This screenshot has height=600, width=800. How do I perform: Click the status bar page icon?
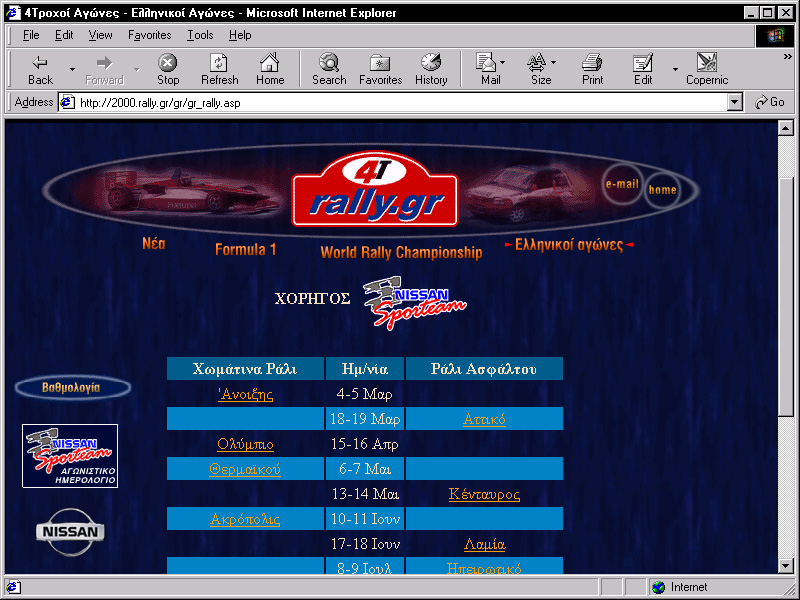[12, 587]
